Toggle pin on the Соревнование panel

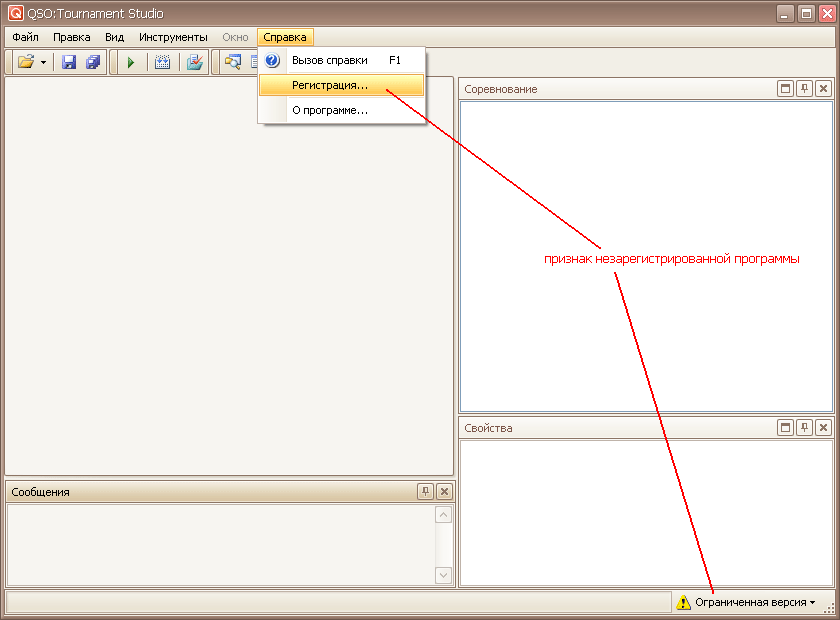pos(804,89)
